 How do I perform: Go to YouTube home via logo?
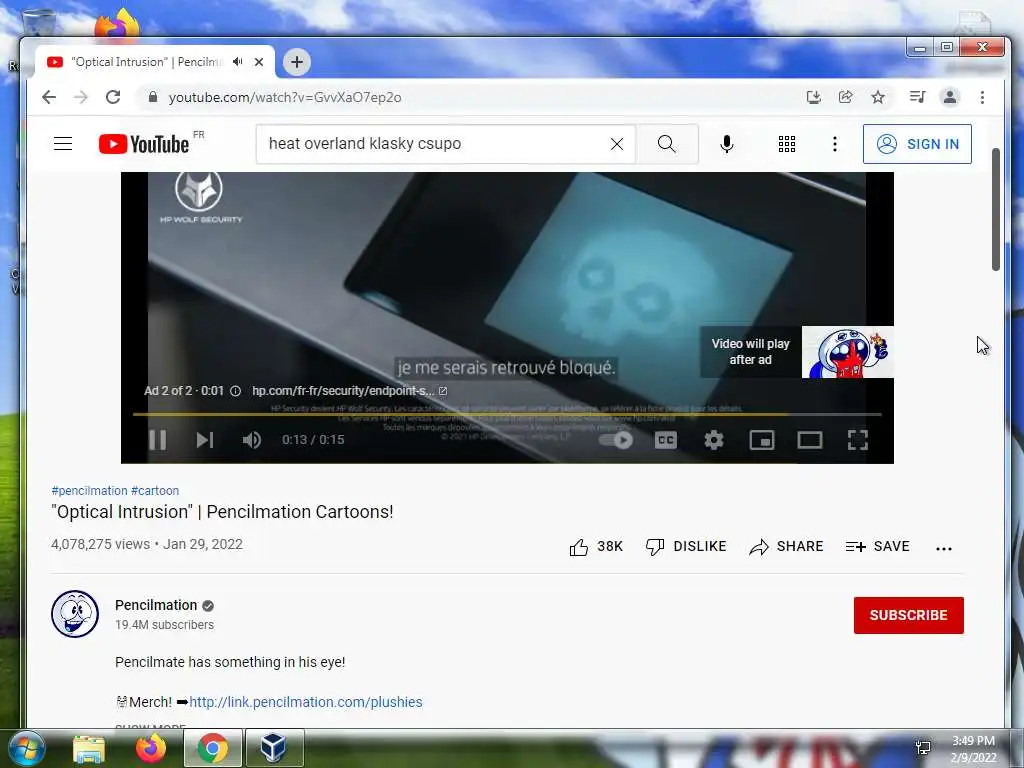[x=144, y=144]
